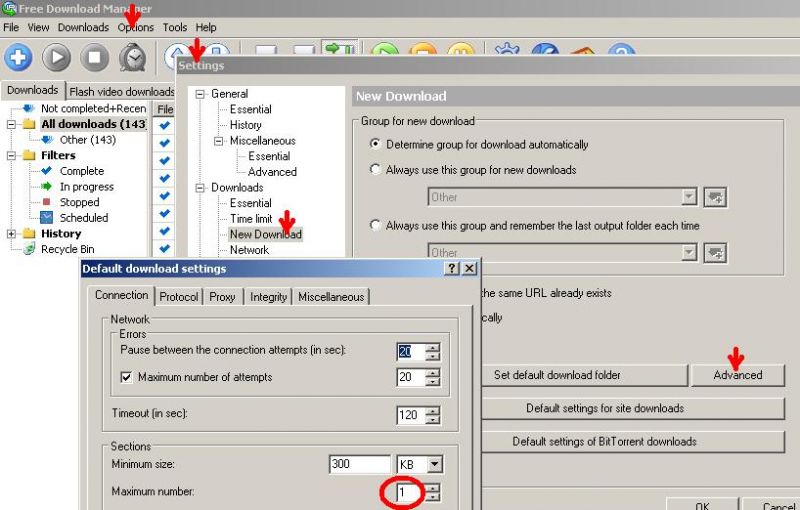Click the dialog's question mark help icon
Image resolution: width=800 pixels, height=510 pixels.
[x=452, y=269]
